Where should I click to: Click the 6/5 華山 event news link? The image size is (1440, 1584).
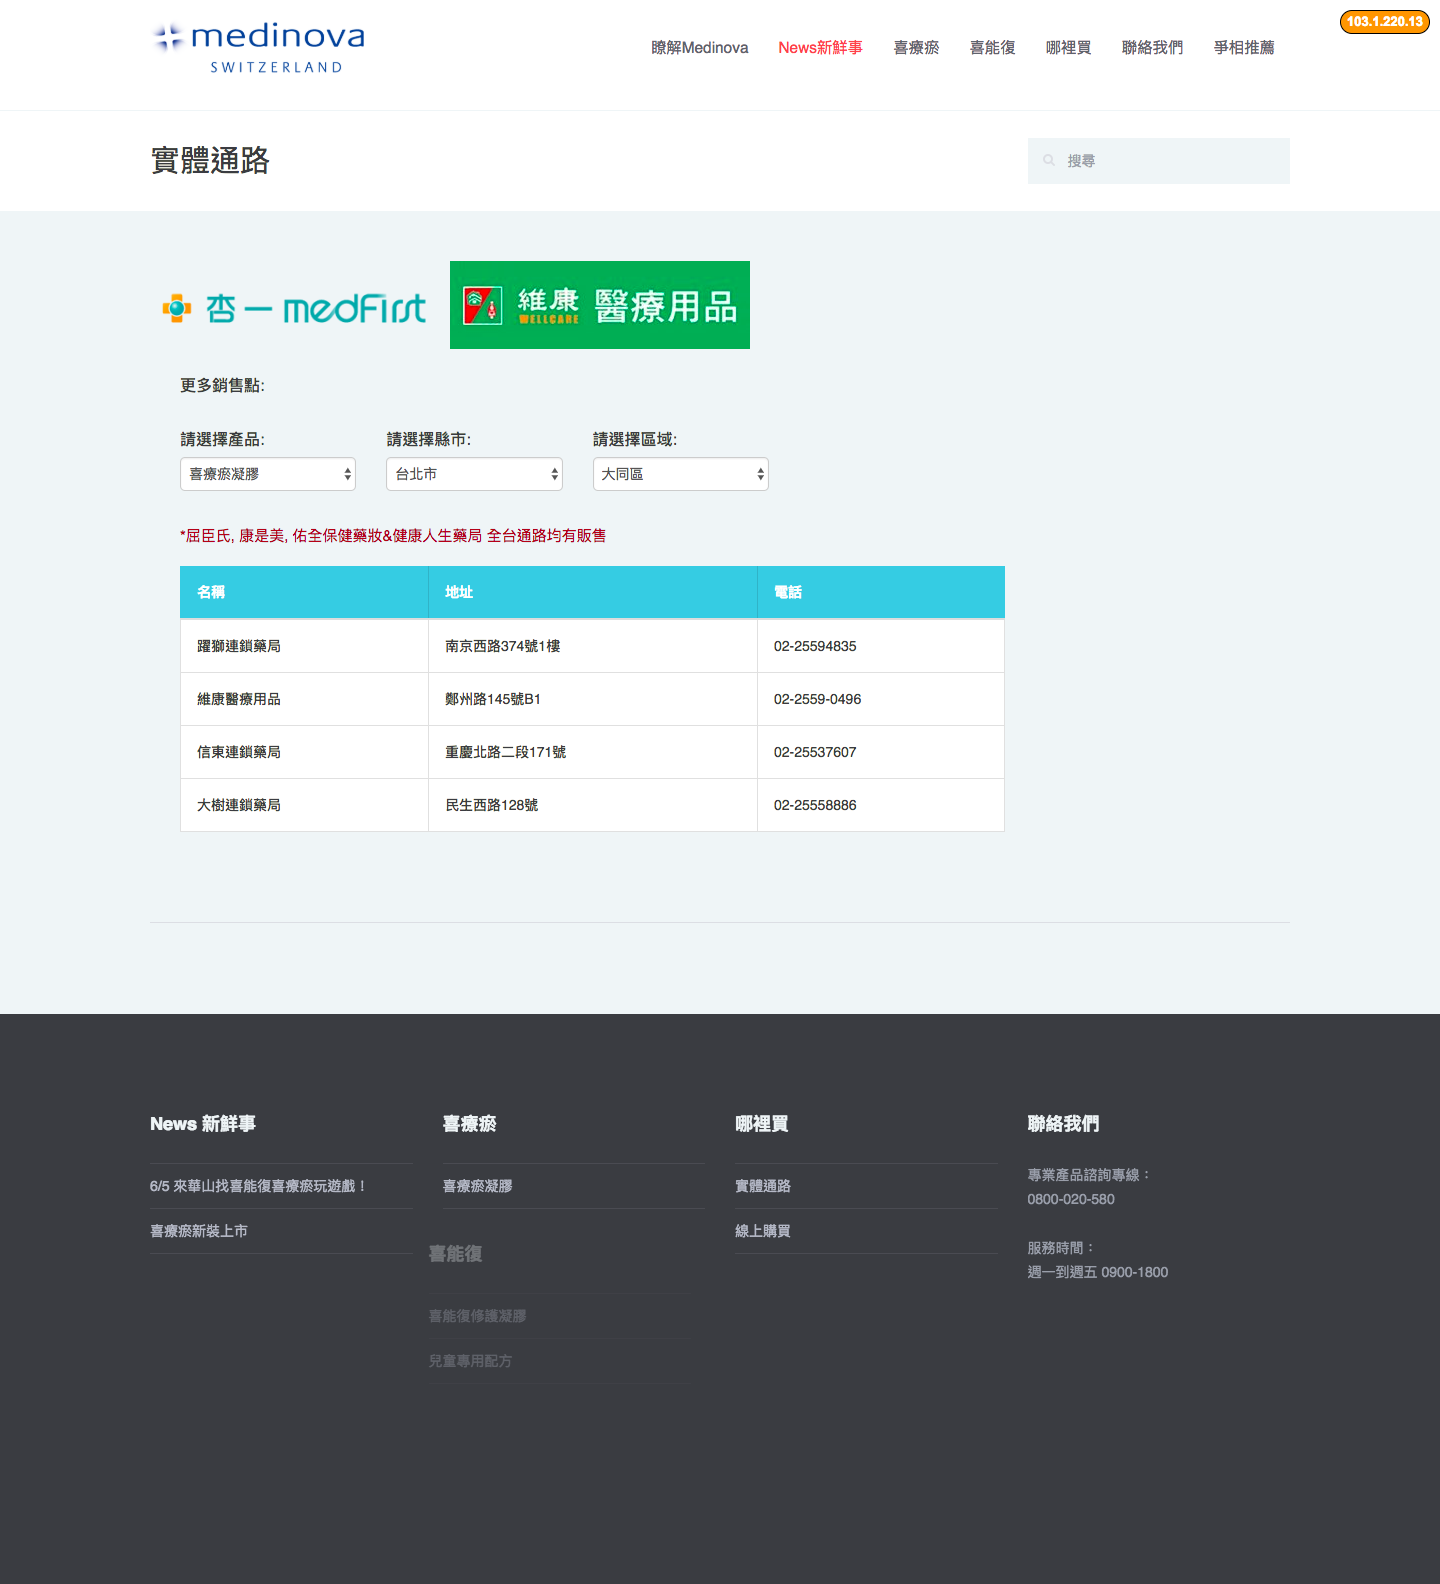coord(258,1186)
